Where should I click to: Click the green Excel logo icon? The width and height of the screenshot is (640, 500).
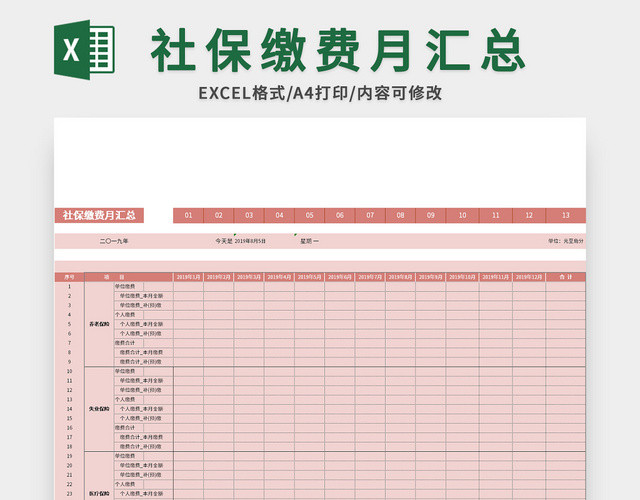click(84, 50)
